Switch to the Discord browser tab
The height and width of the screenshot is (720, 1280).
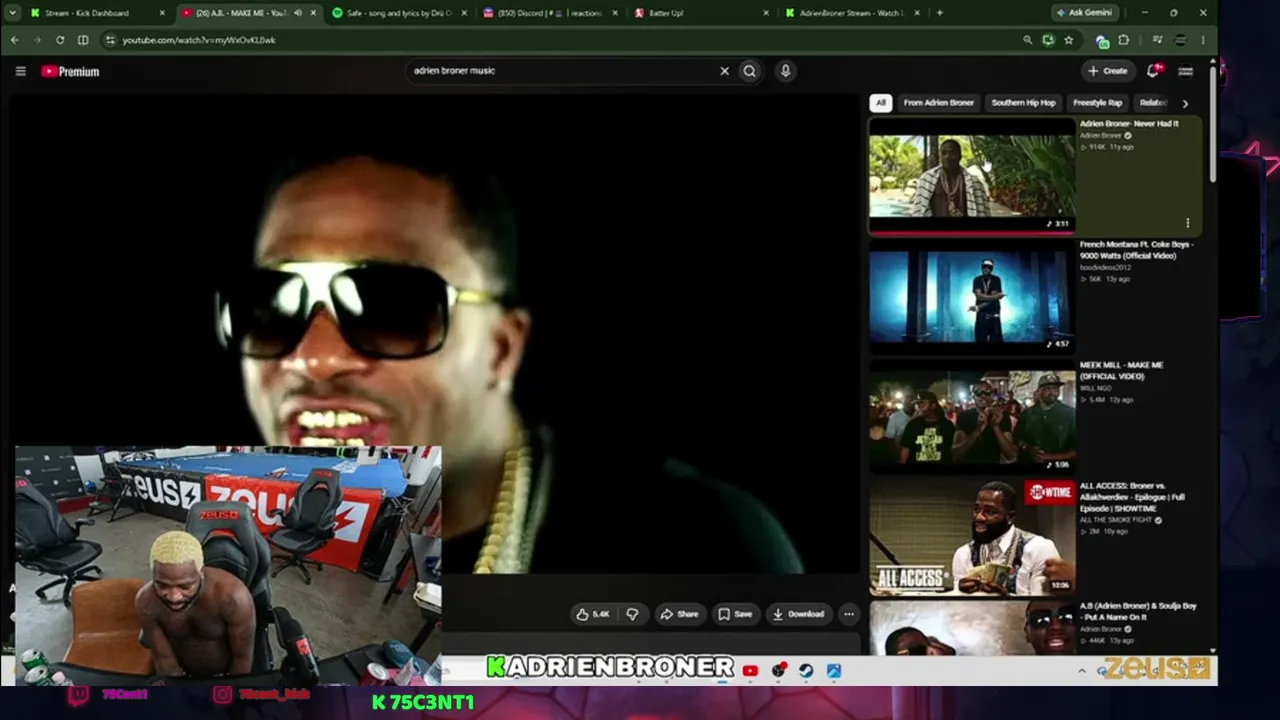(x=549, y=13)
